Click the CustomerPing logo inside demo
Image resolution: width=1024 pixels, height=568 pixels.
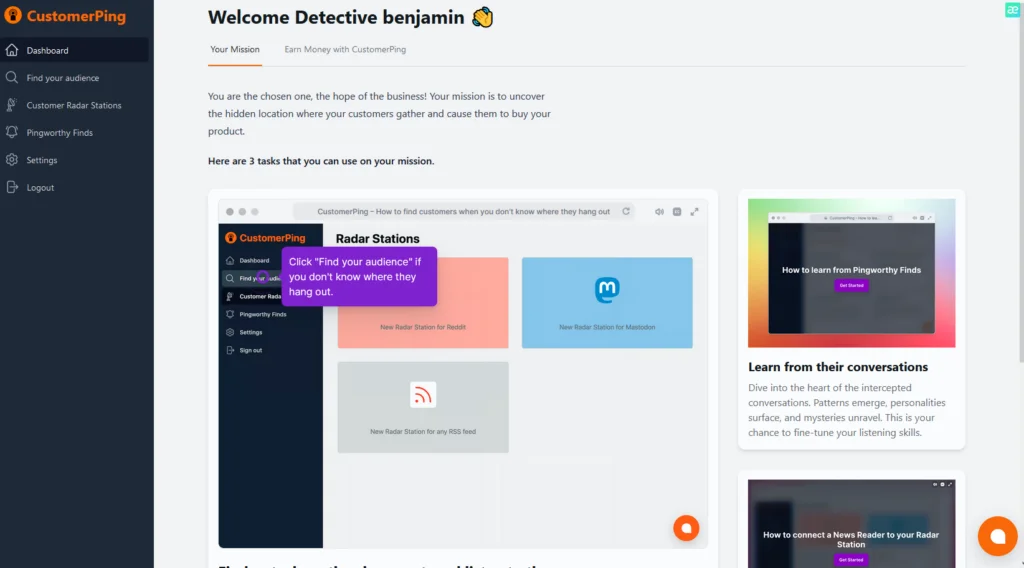[265, 238]
